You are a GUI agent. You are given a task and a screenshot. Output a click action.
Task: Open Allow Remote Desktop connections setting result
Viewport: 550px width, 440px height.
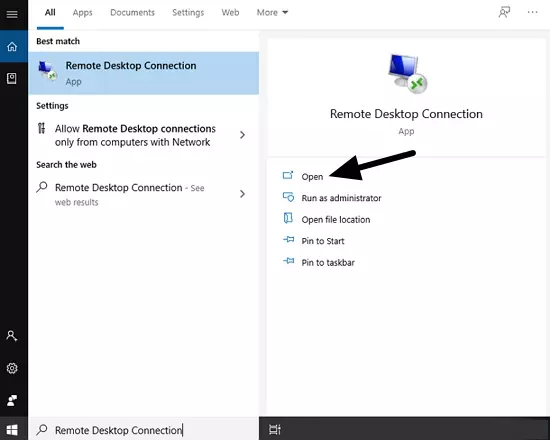pyautogui.click(x=144, y=135)
